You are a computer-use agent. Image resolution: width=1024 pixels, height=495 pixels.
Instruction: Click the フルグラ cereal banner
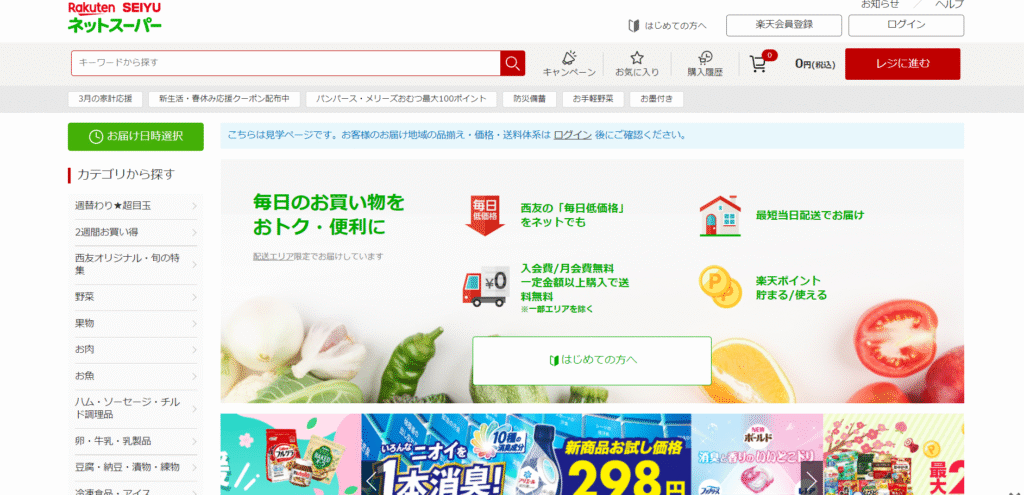coord(291,455)
